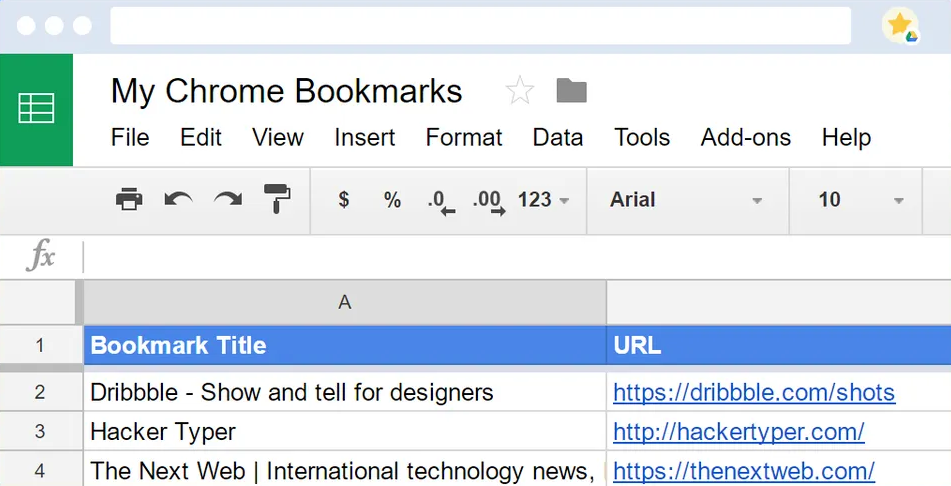Decrease decimal places

pyautogui.click(x=441, y=203)
